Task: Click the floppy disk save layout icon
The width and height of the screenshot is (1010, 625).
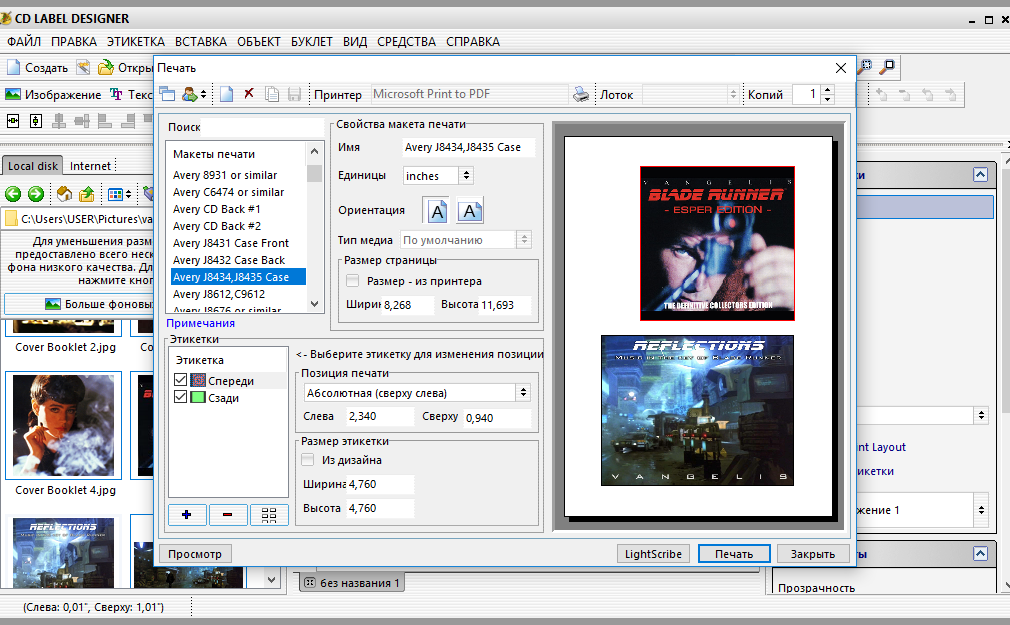Action: click(x=294, y=94)
